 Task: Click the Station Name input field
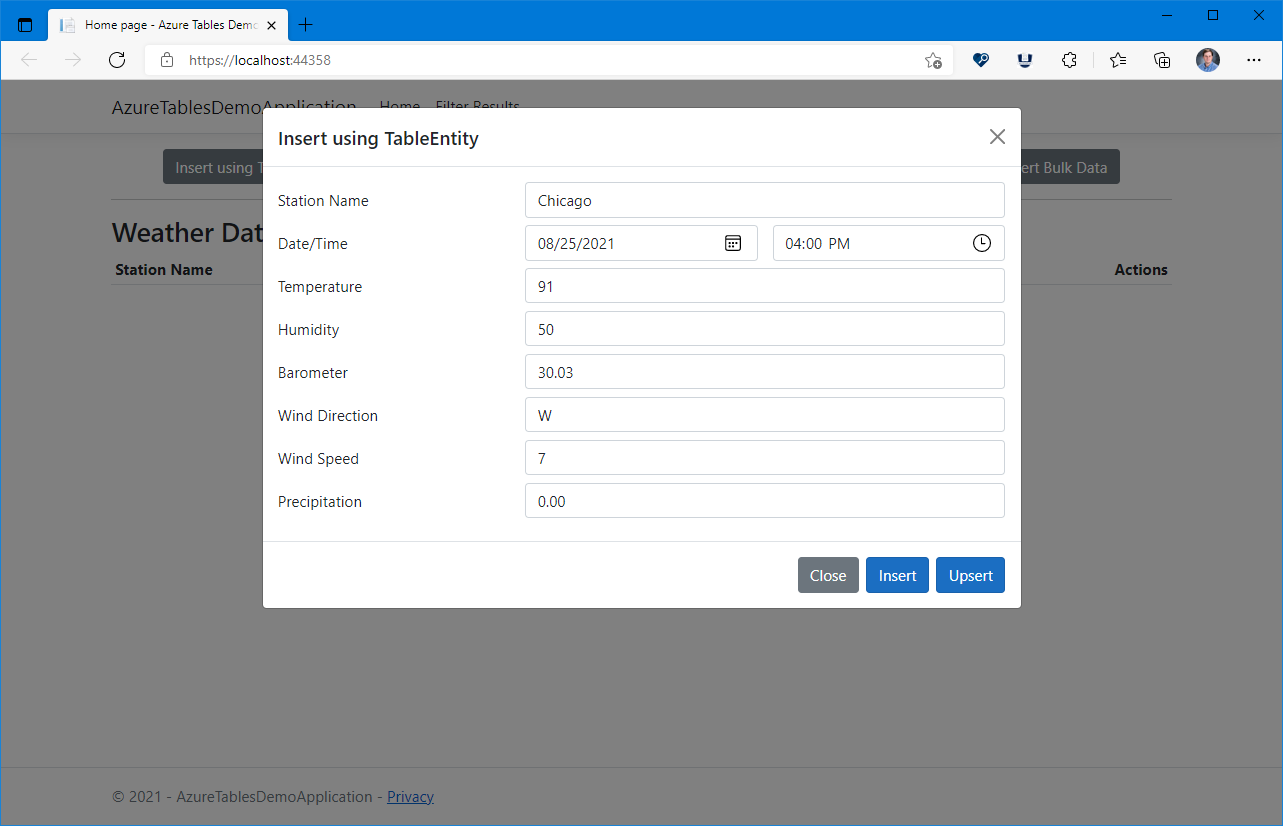coord(764,200)
